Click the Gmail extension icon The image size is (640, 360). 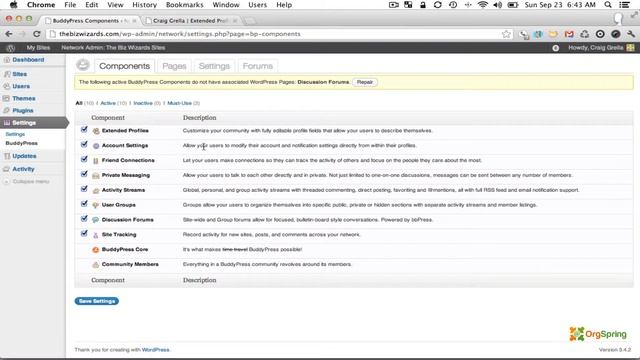(x=569, y=34)
